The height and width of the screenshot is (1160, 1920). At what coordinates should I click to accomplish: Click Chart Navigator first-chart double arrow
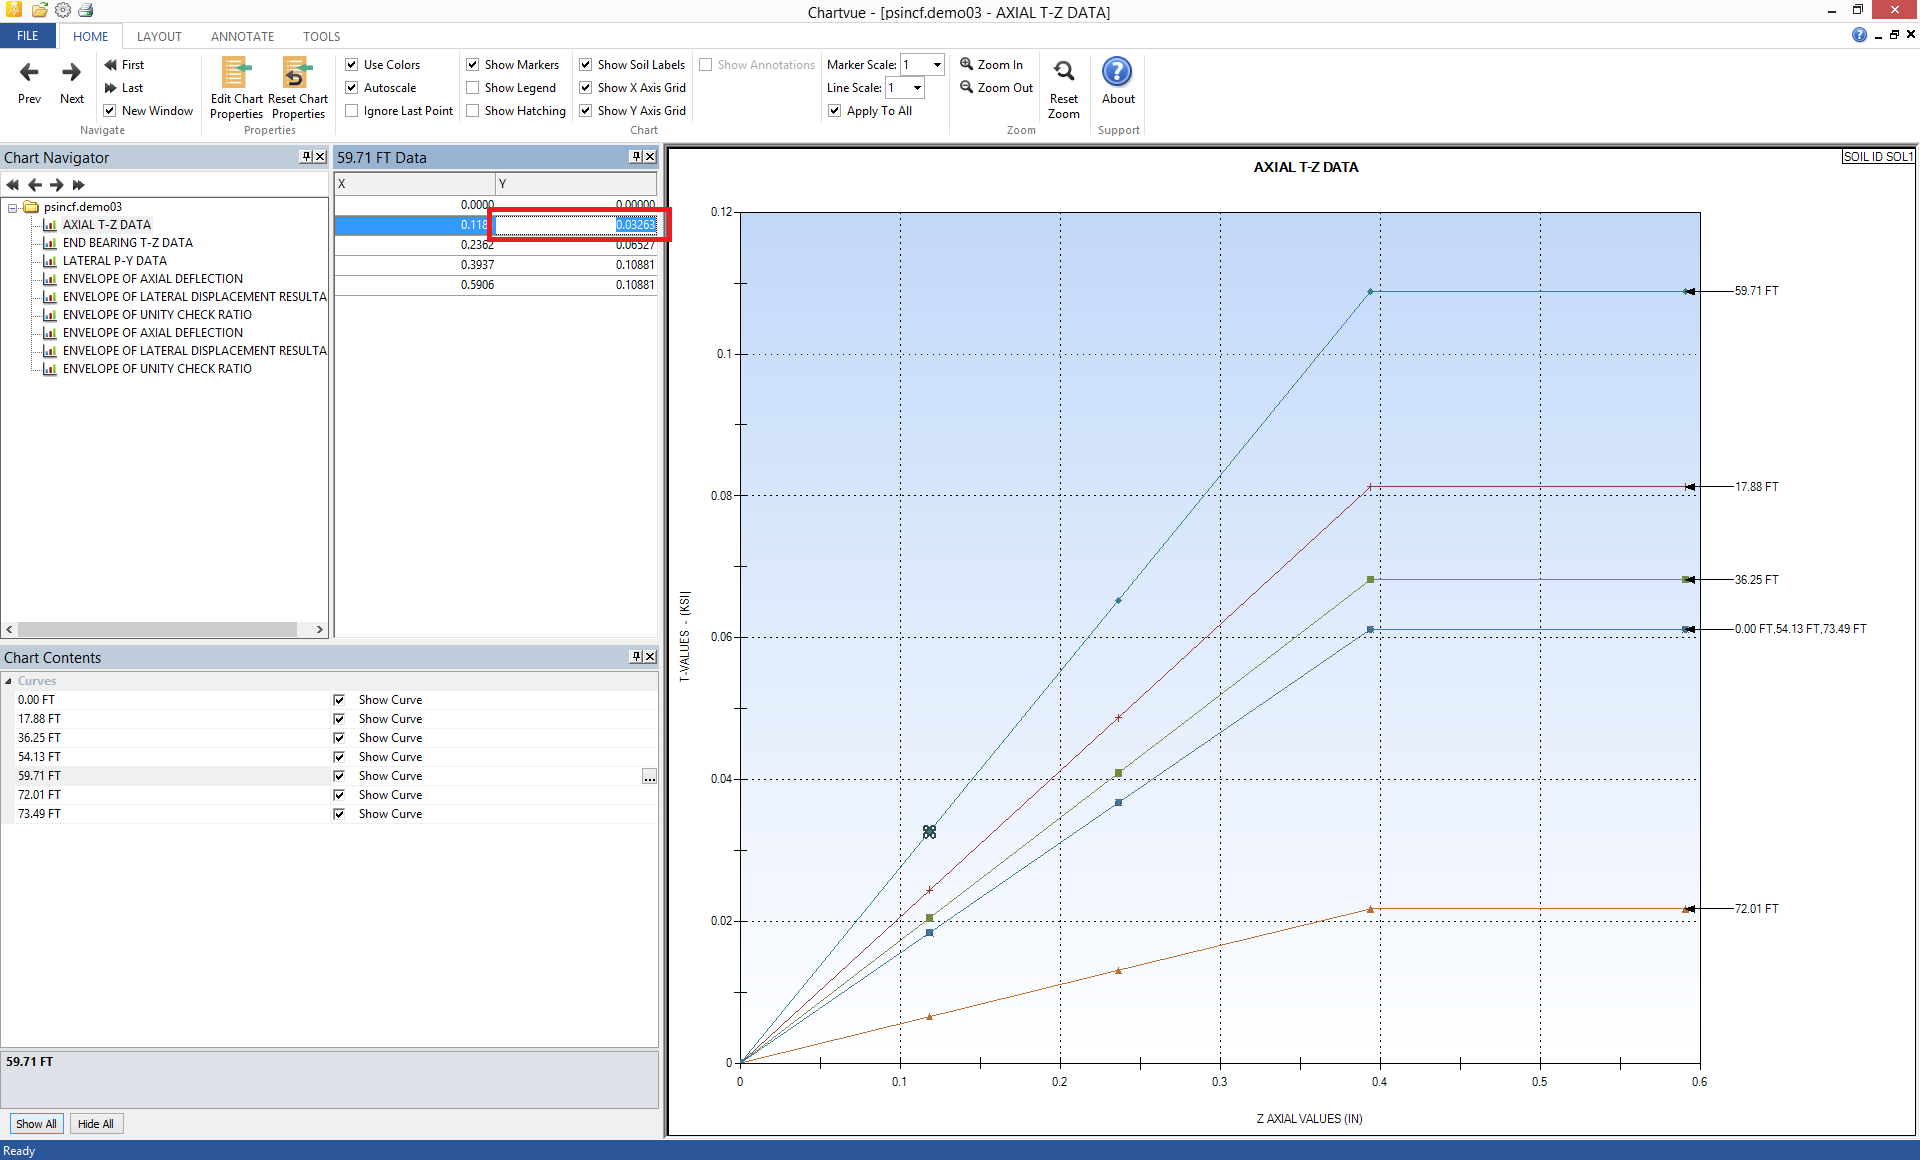tap(12, 185)
